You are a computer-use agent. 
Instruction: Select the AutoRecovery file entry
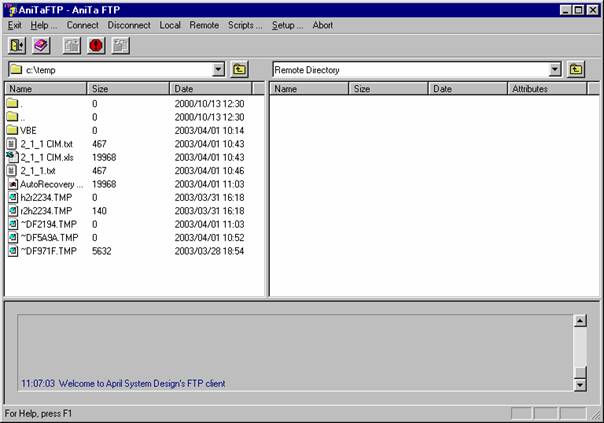click(51, 184)
